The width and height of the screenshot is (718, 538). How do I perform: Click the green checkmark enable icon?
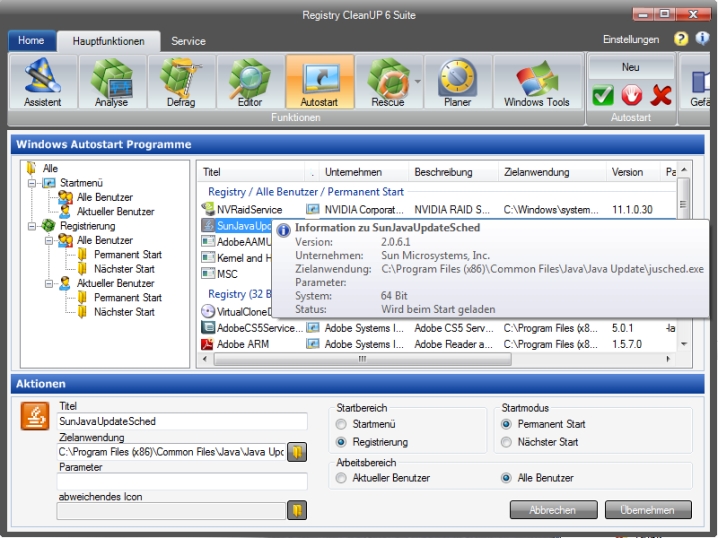(603, 95)
